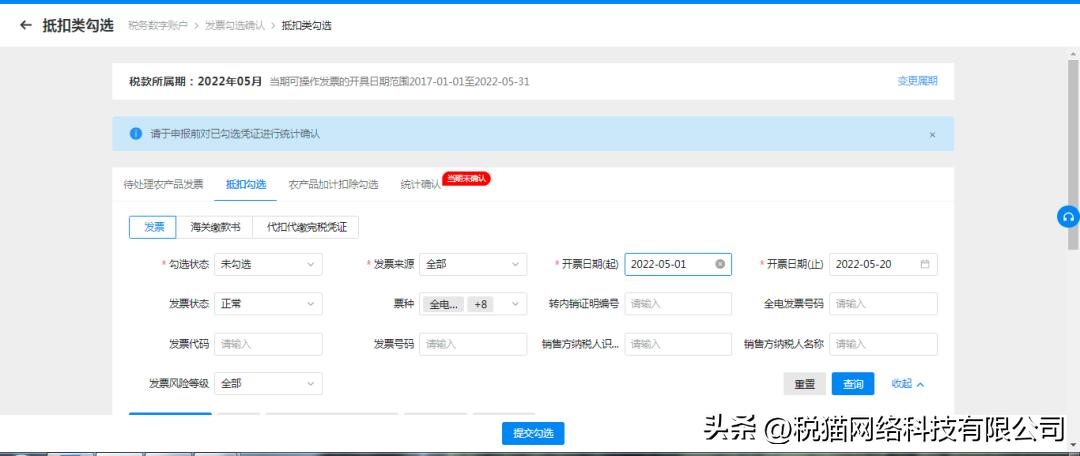Select the 代扣代缴完税凭证 segment button
Viewport: 1080px width, 456px height.
tap(306, 227)
